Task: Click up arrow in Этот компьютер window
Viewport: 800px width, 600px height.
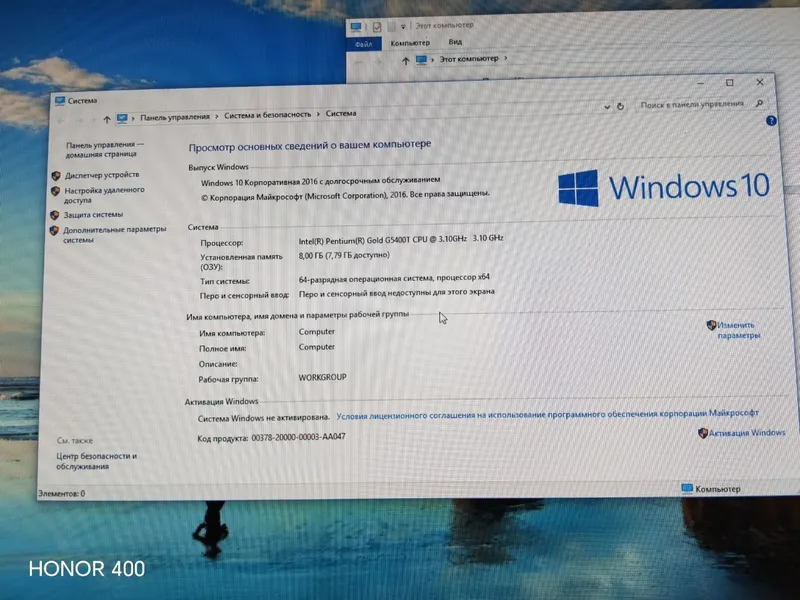Action: pos(405,61)
